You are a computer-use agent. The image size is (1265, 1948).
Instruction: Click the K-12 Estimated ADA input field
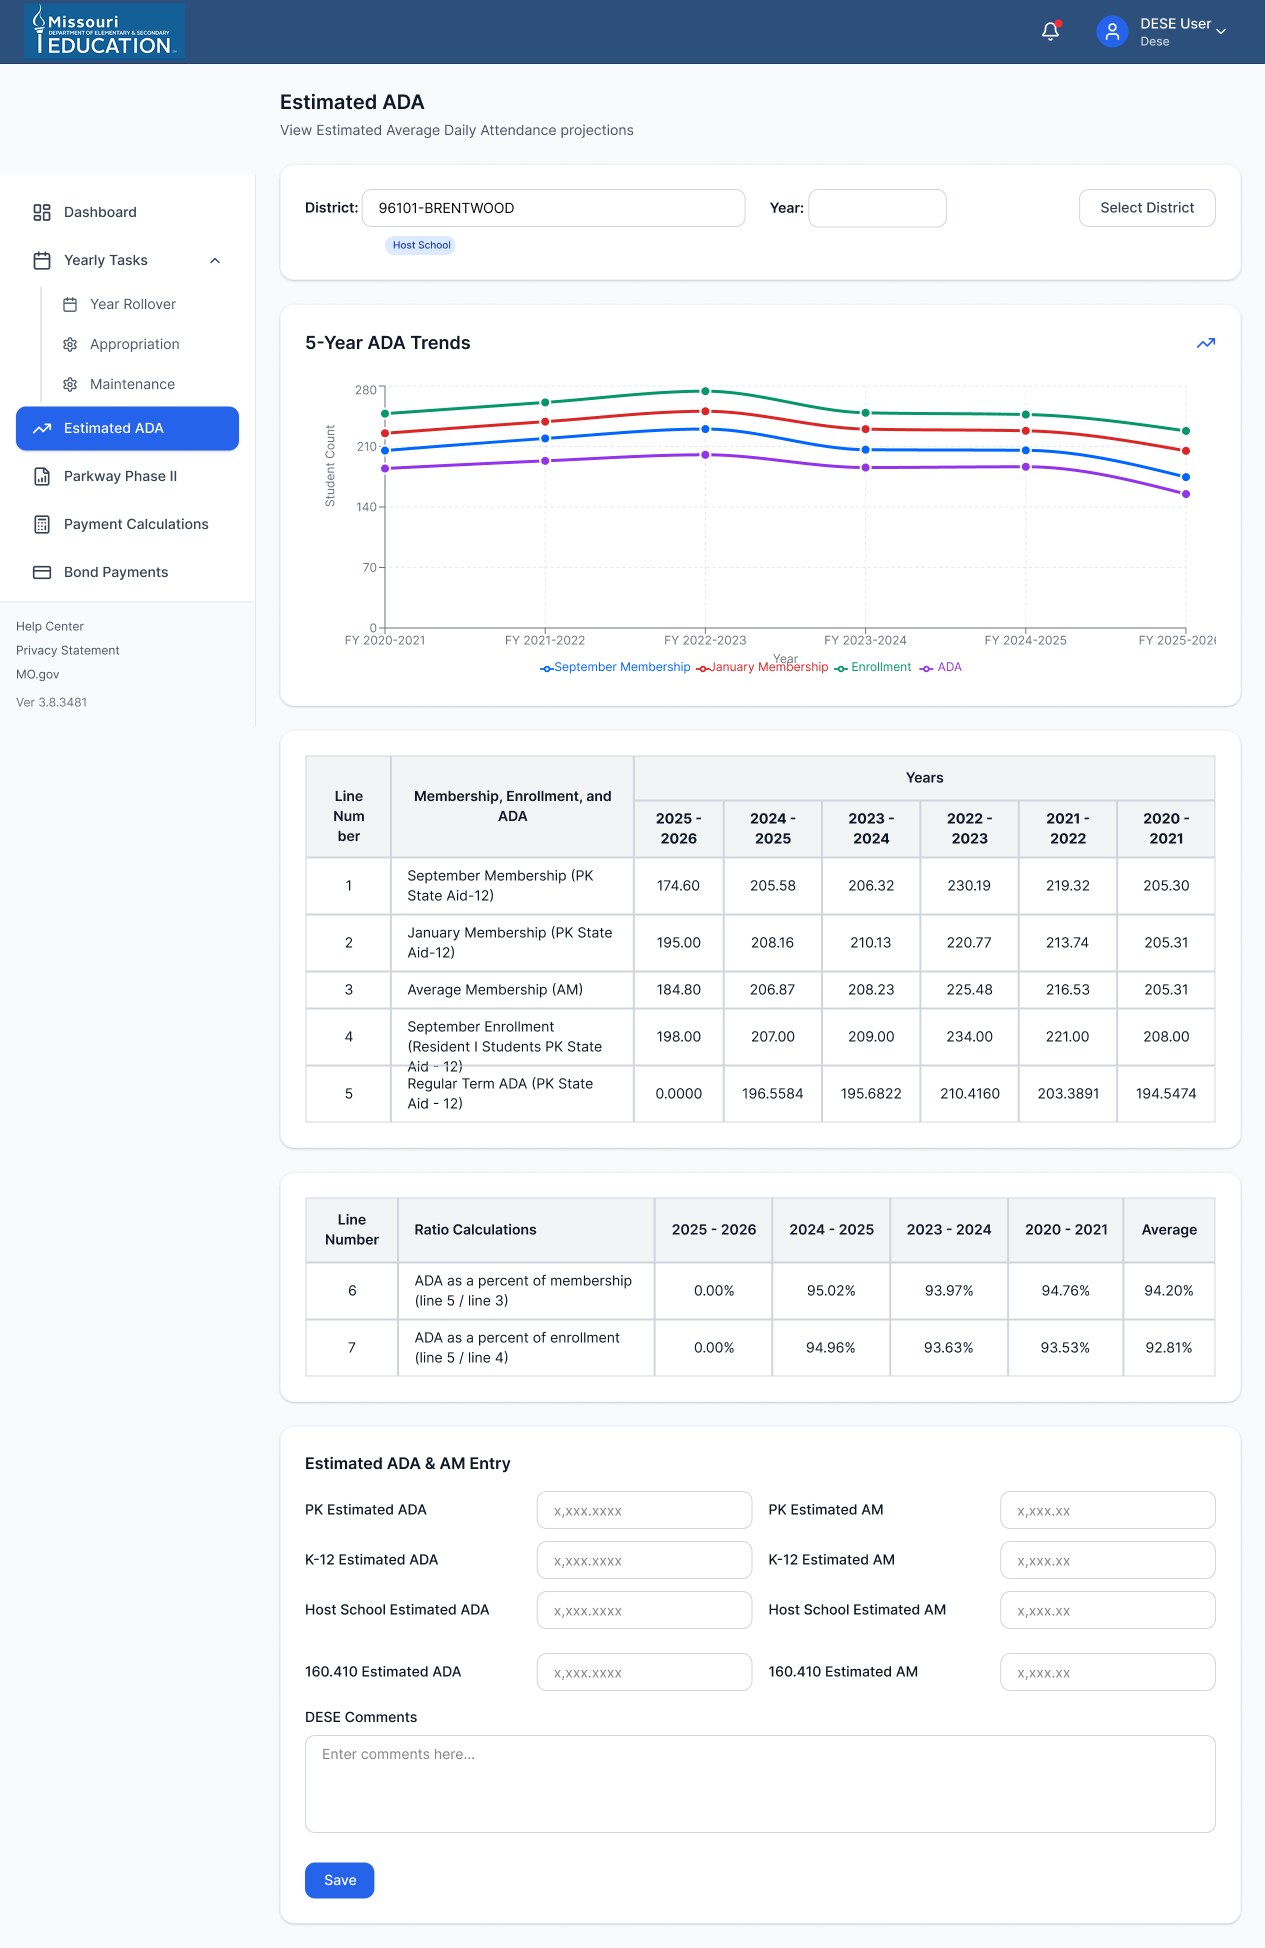pyautogui.click(x=644, y=1560)
